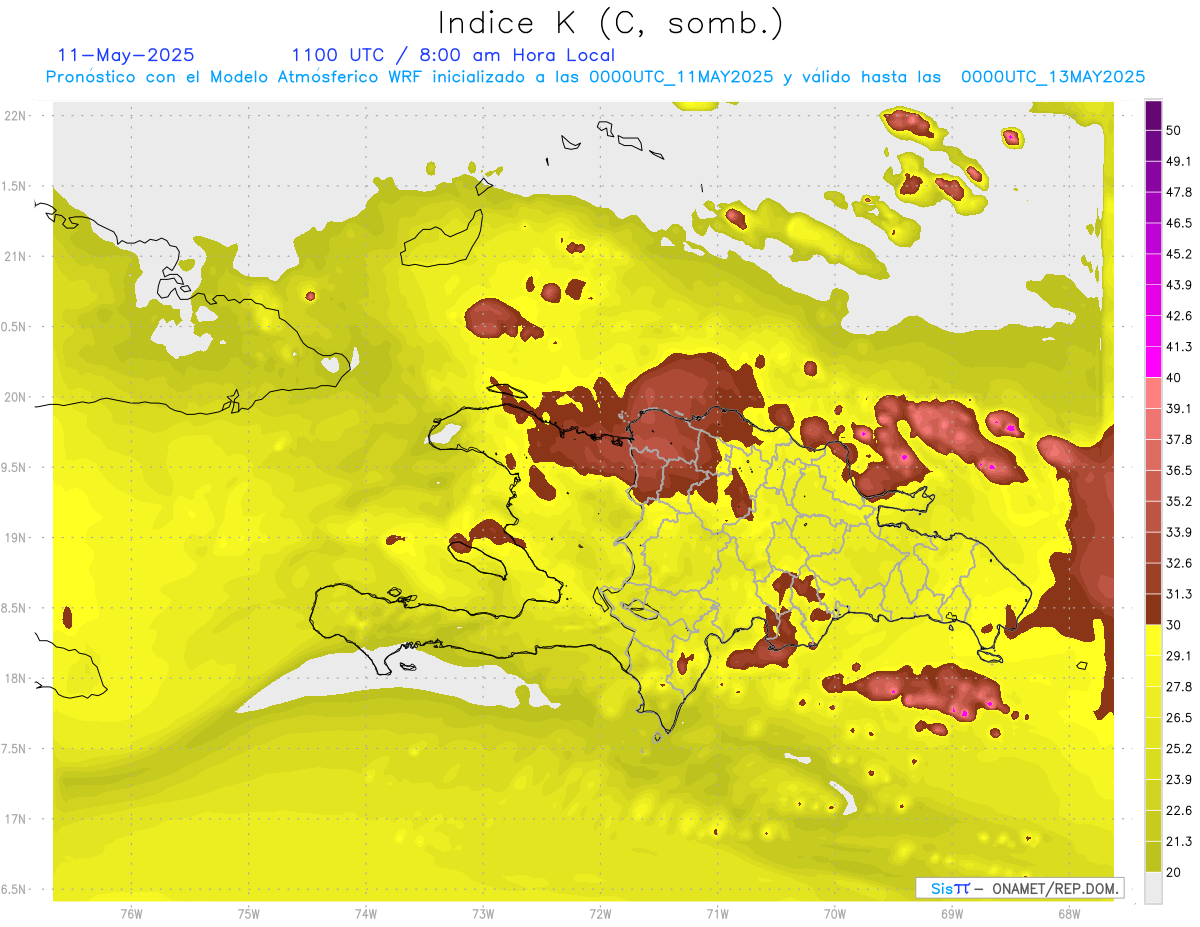This screenshot has width=1200, height=927.
Task: Click the legend value '43.9'
Action: [x=1178, y=285]
